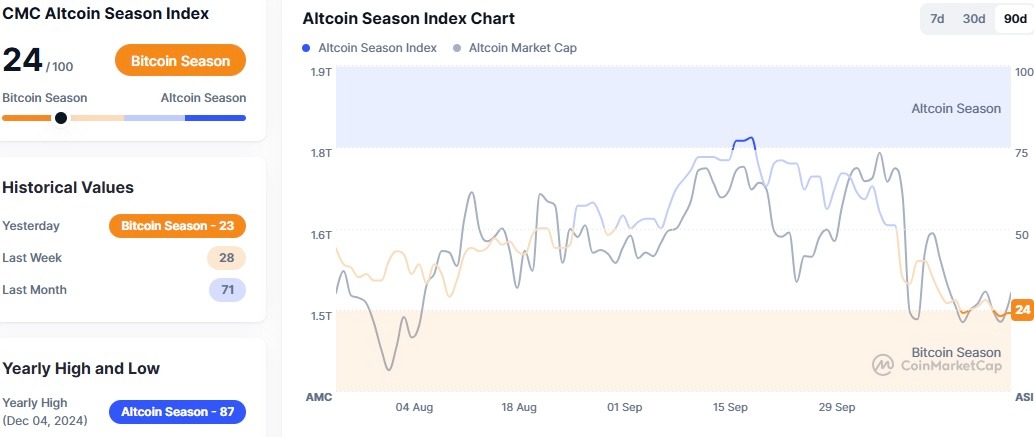Click the Altcoin Season - 87 badge

(x=177, y=412)
